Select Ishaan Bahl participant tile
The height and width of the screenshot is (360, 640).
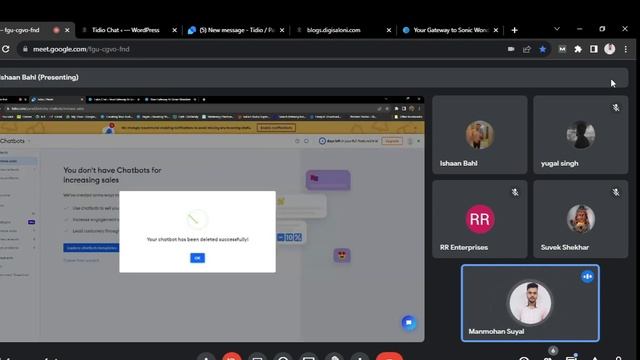click(480, 135)
